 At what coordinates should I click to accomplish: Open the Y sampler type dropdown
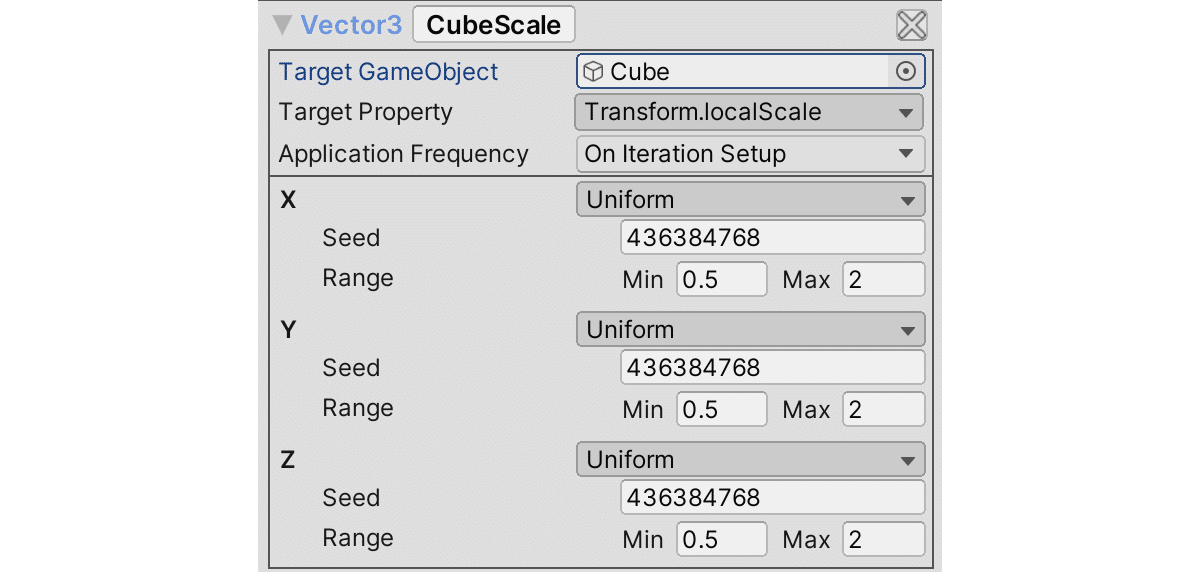point(750,330)
